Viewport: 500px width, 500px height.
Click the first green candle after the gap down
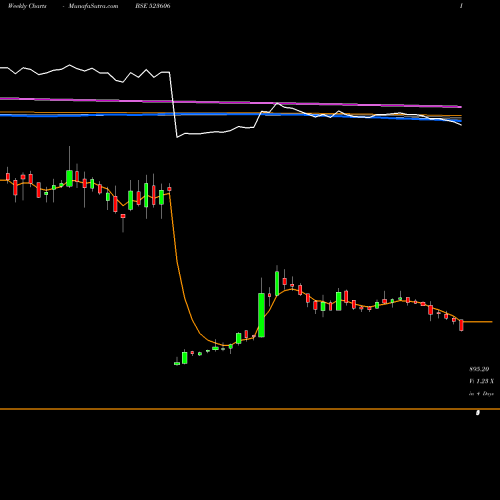[x=177, y=363]
